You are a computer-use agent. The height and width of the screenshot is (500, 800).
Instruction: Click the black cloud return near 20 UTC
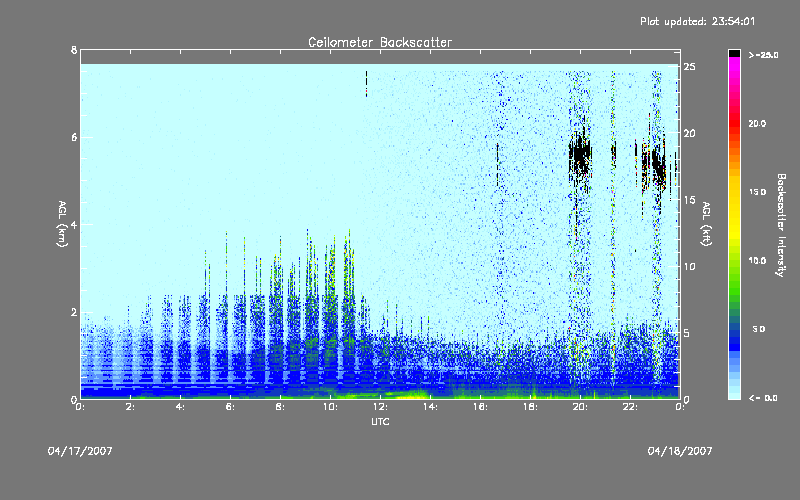point(580,157)
